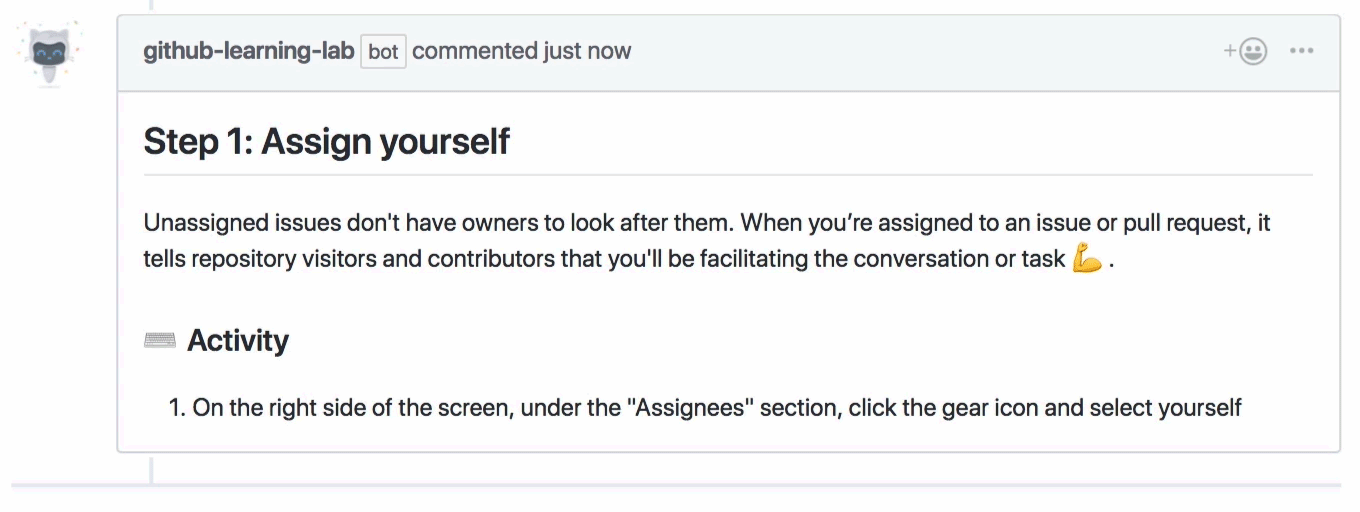The height and width of the screenshot is (512, 1360).
Task: Click the list instruction about the gear icon
Action: coord(716,408)
